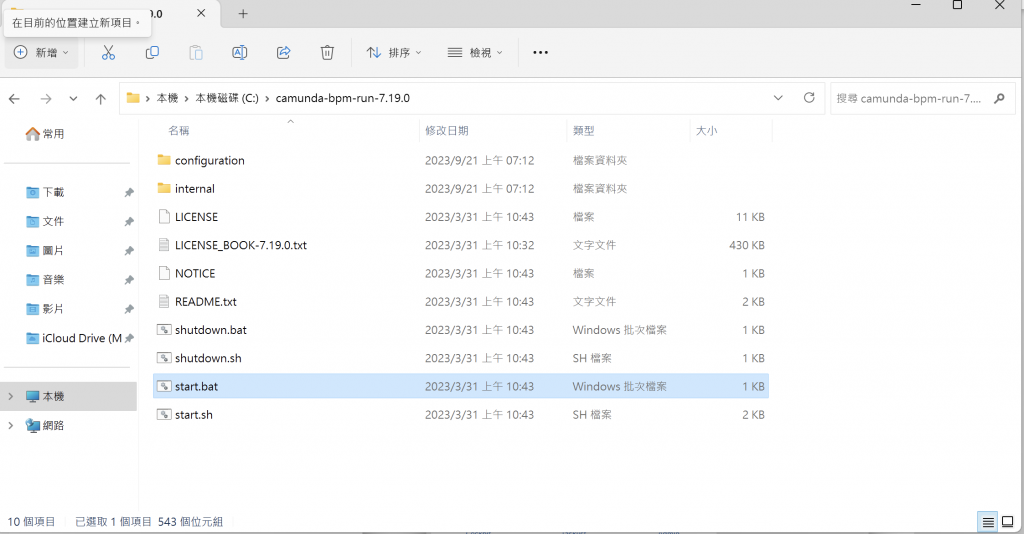Open 文件 in quick access
The image size is (1024, 534).
pyautogui.click(x=45, y=221)
